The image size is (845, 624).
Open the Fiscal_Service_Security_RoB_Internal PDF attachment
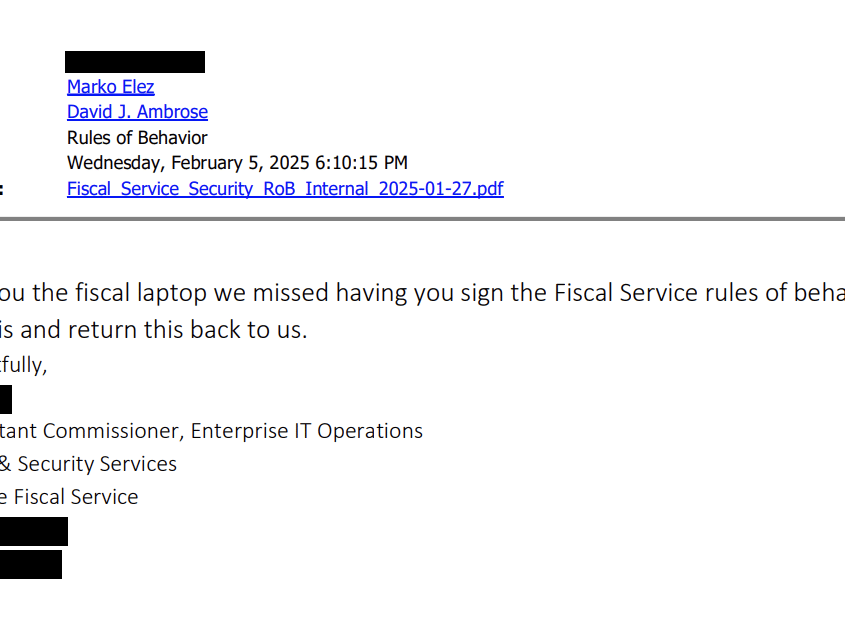(285, 189)
